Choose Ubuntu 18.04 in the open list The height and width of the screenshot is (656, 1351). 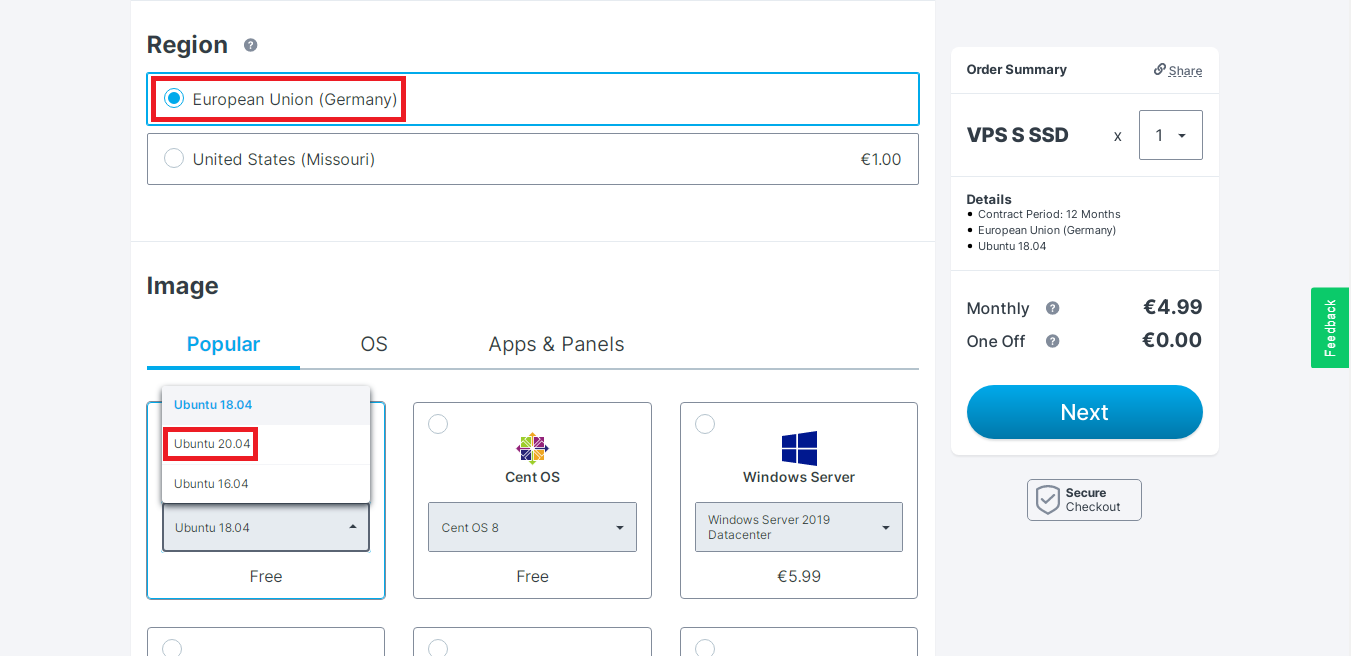[x=266, y=405]
